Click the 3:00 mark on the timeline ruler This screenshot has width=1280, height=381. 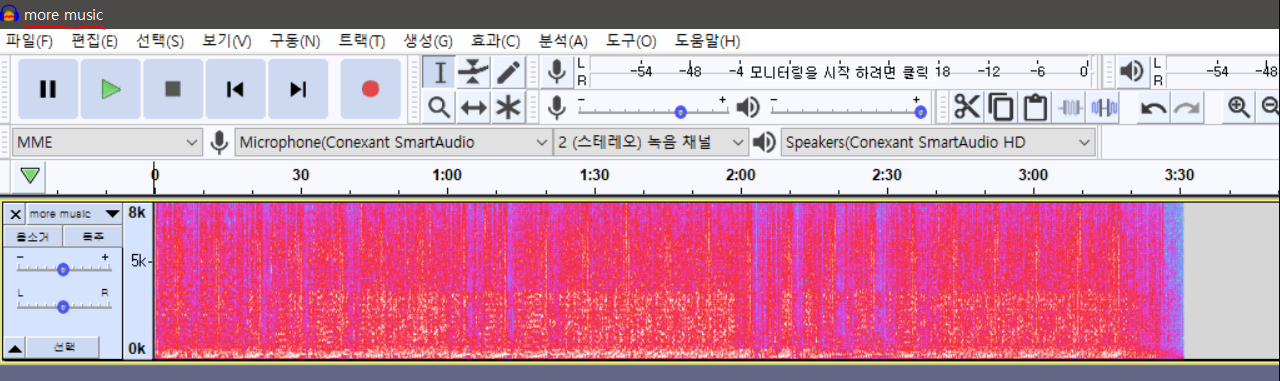1034,175
